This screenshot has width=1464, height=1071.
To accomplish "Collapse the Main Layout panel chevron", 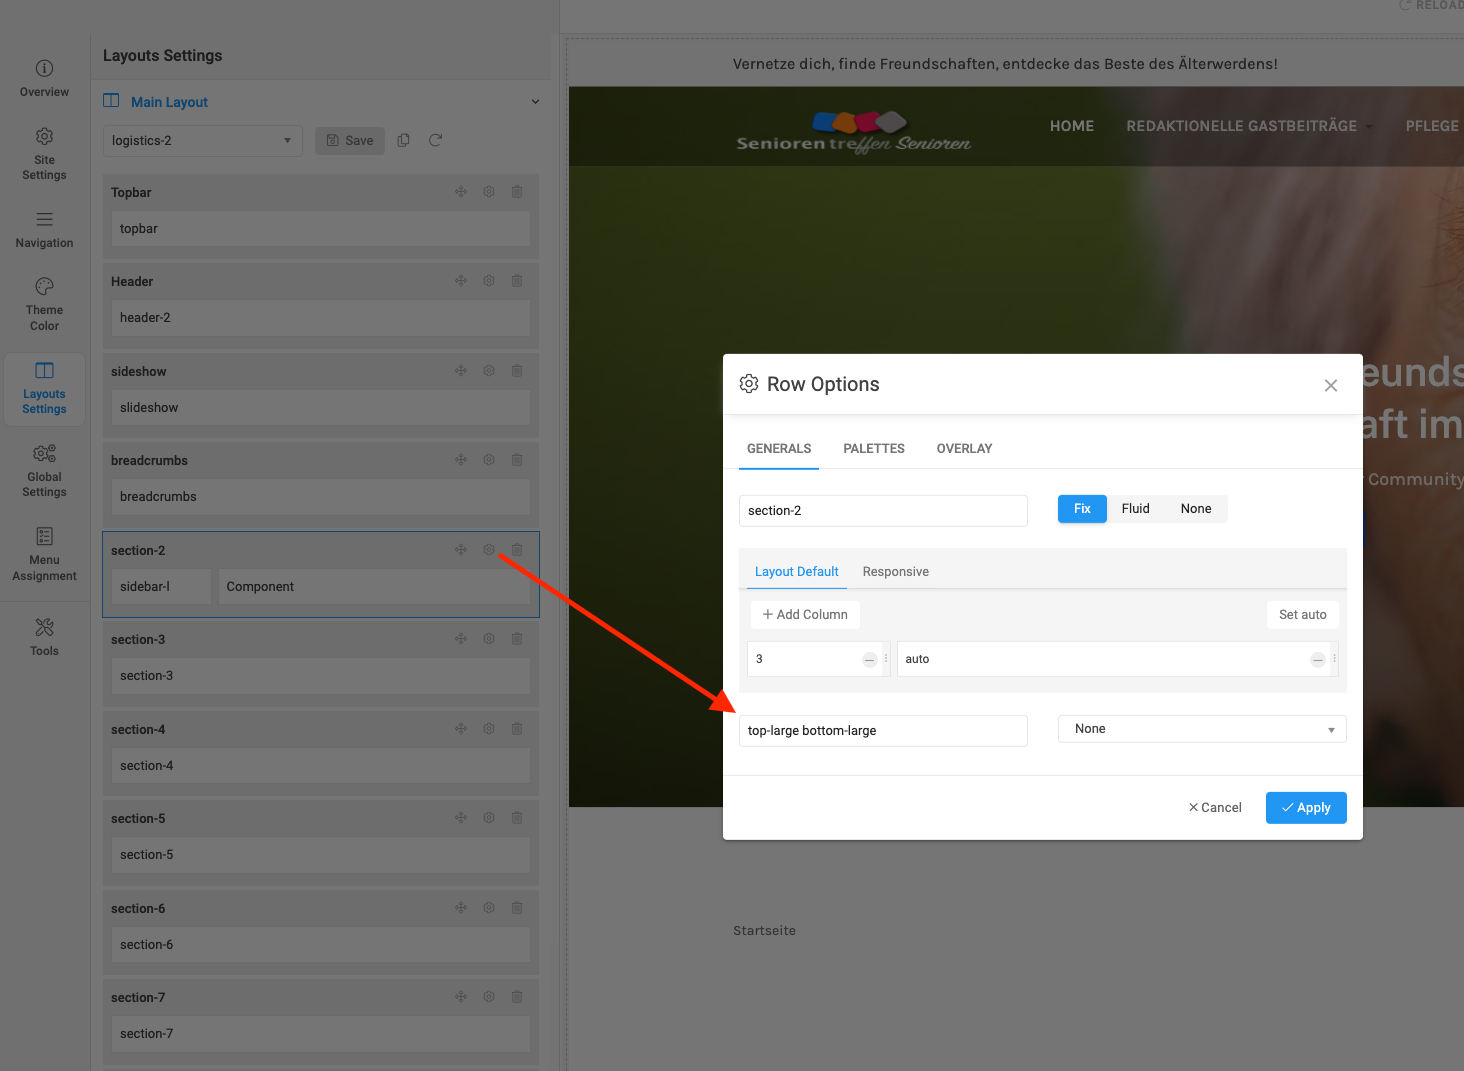I will (535, 102).
